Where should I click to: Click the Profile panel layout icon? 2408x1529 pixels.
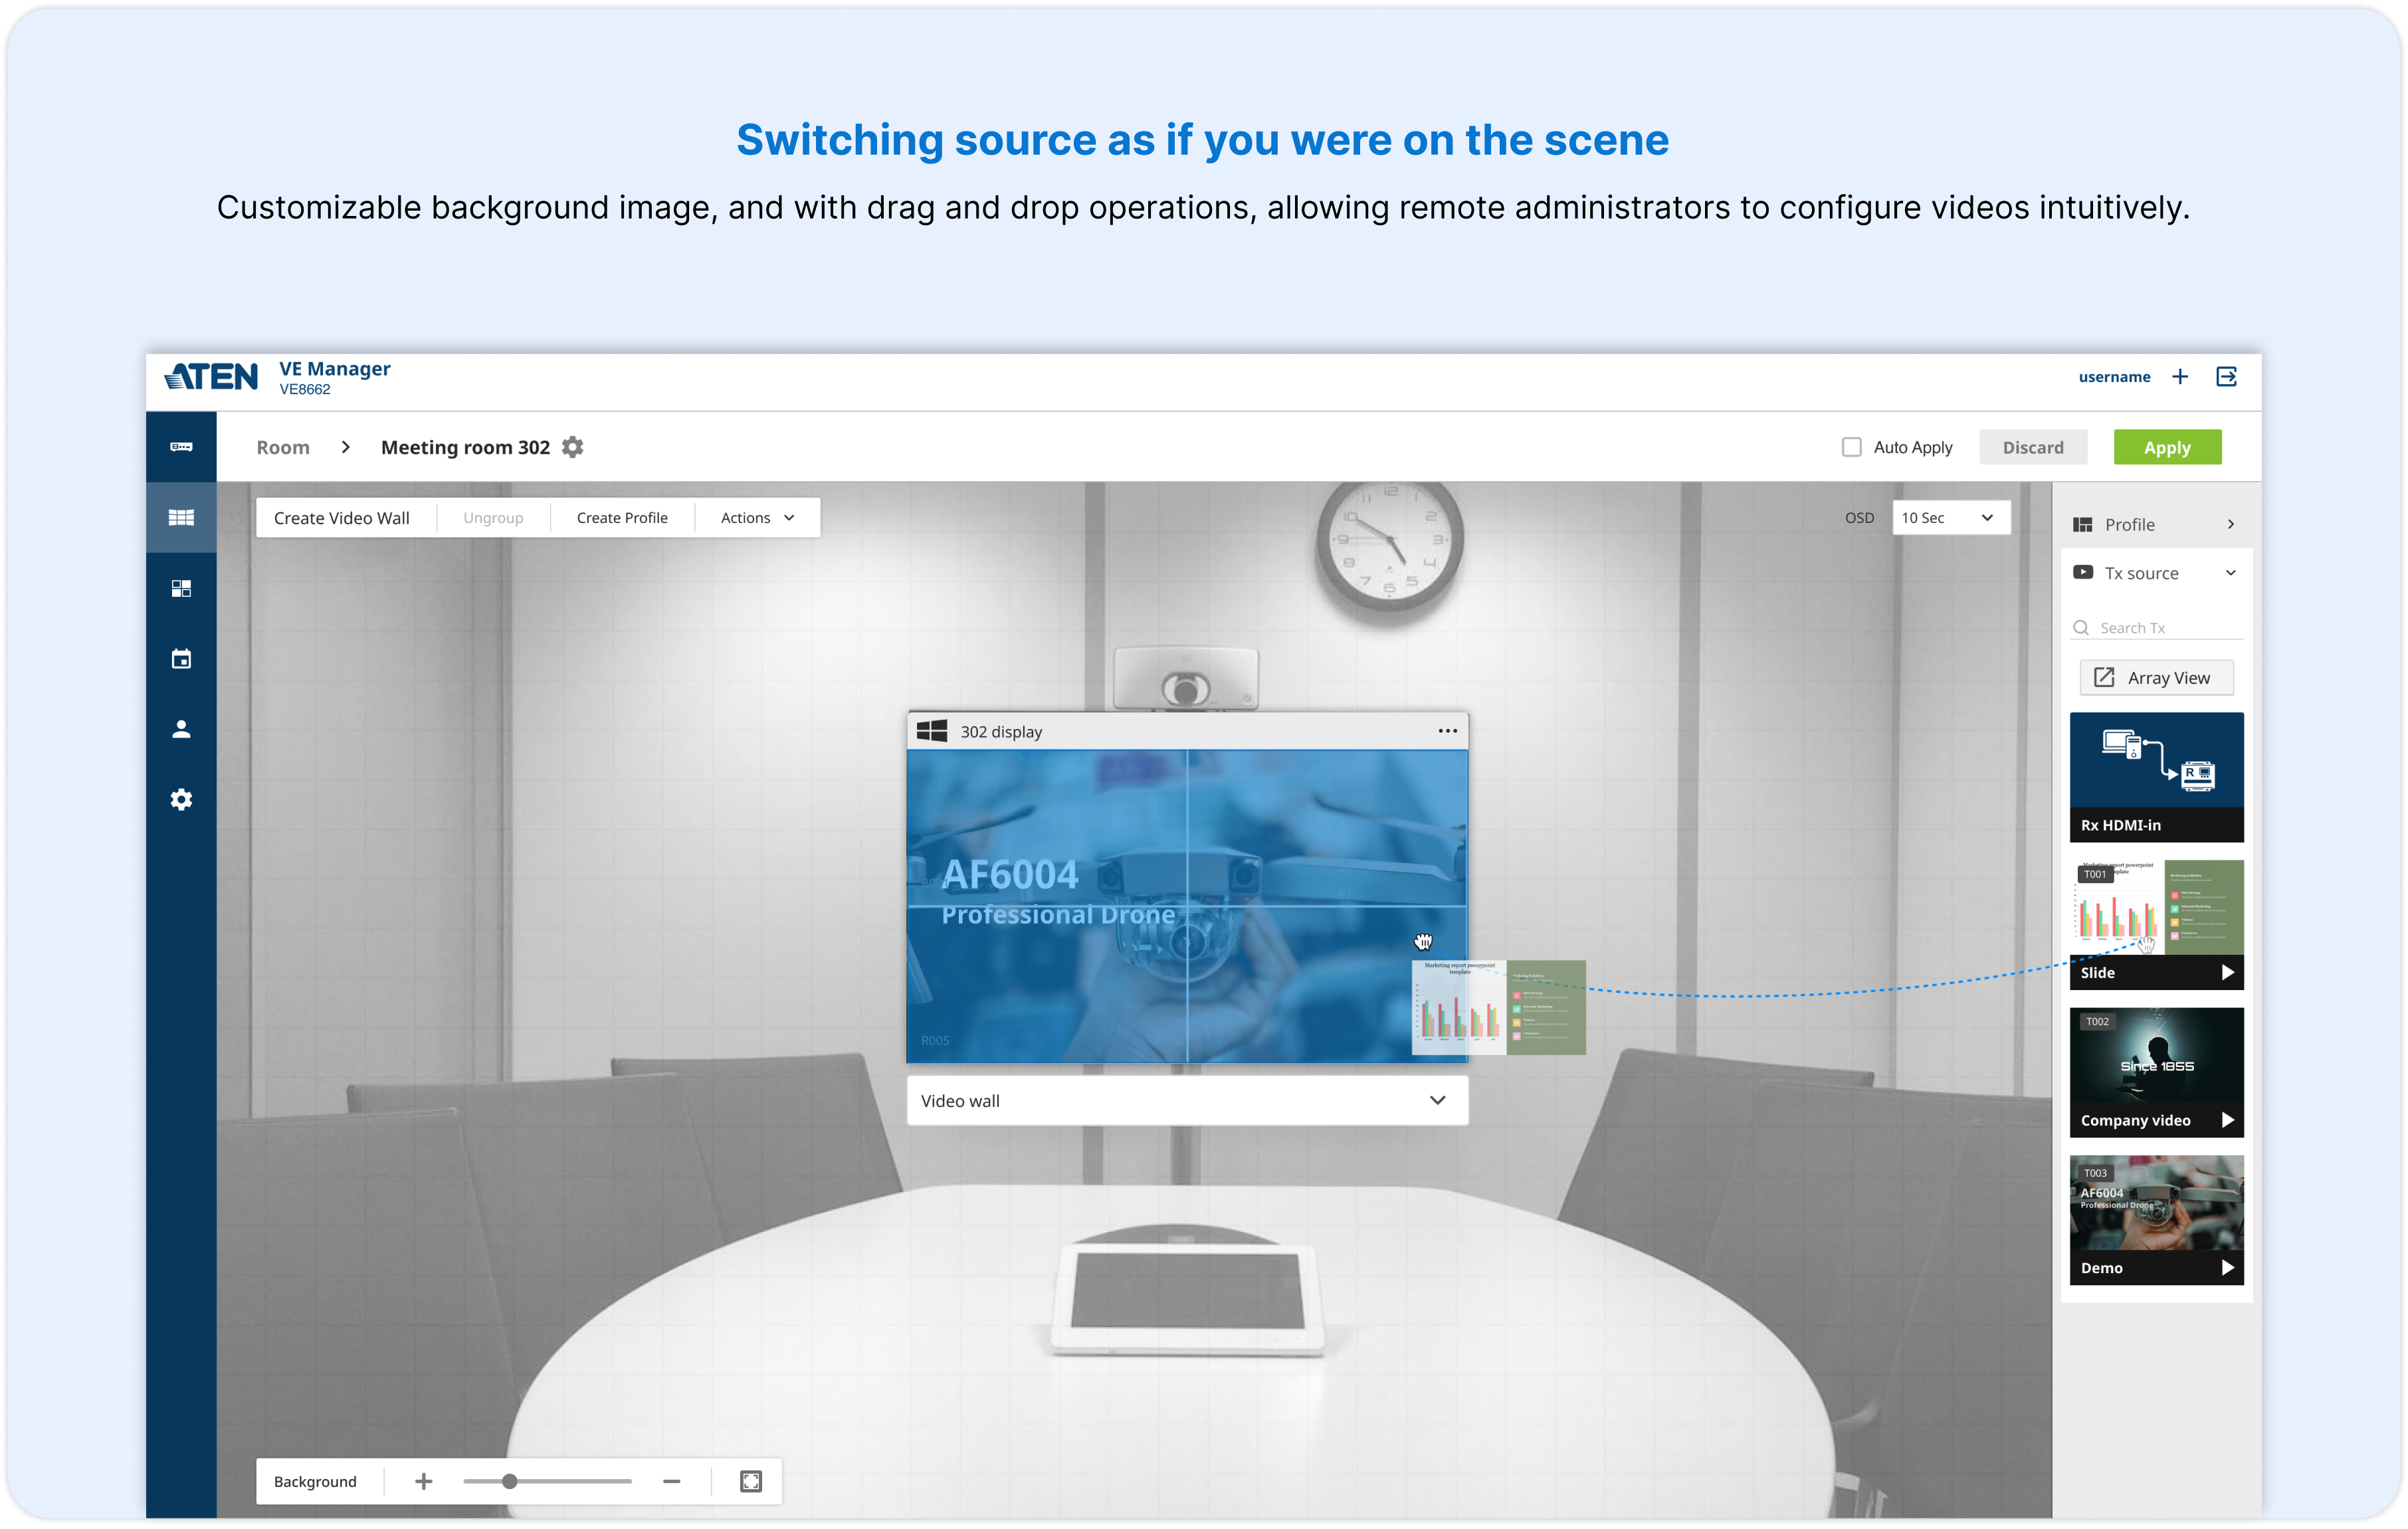coord(2083,524)
